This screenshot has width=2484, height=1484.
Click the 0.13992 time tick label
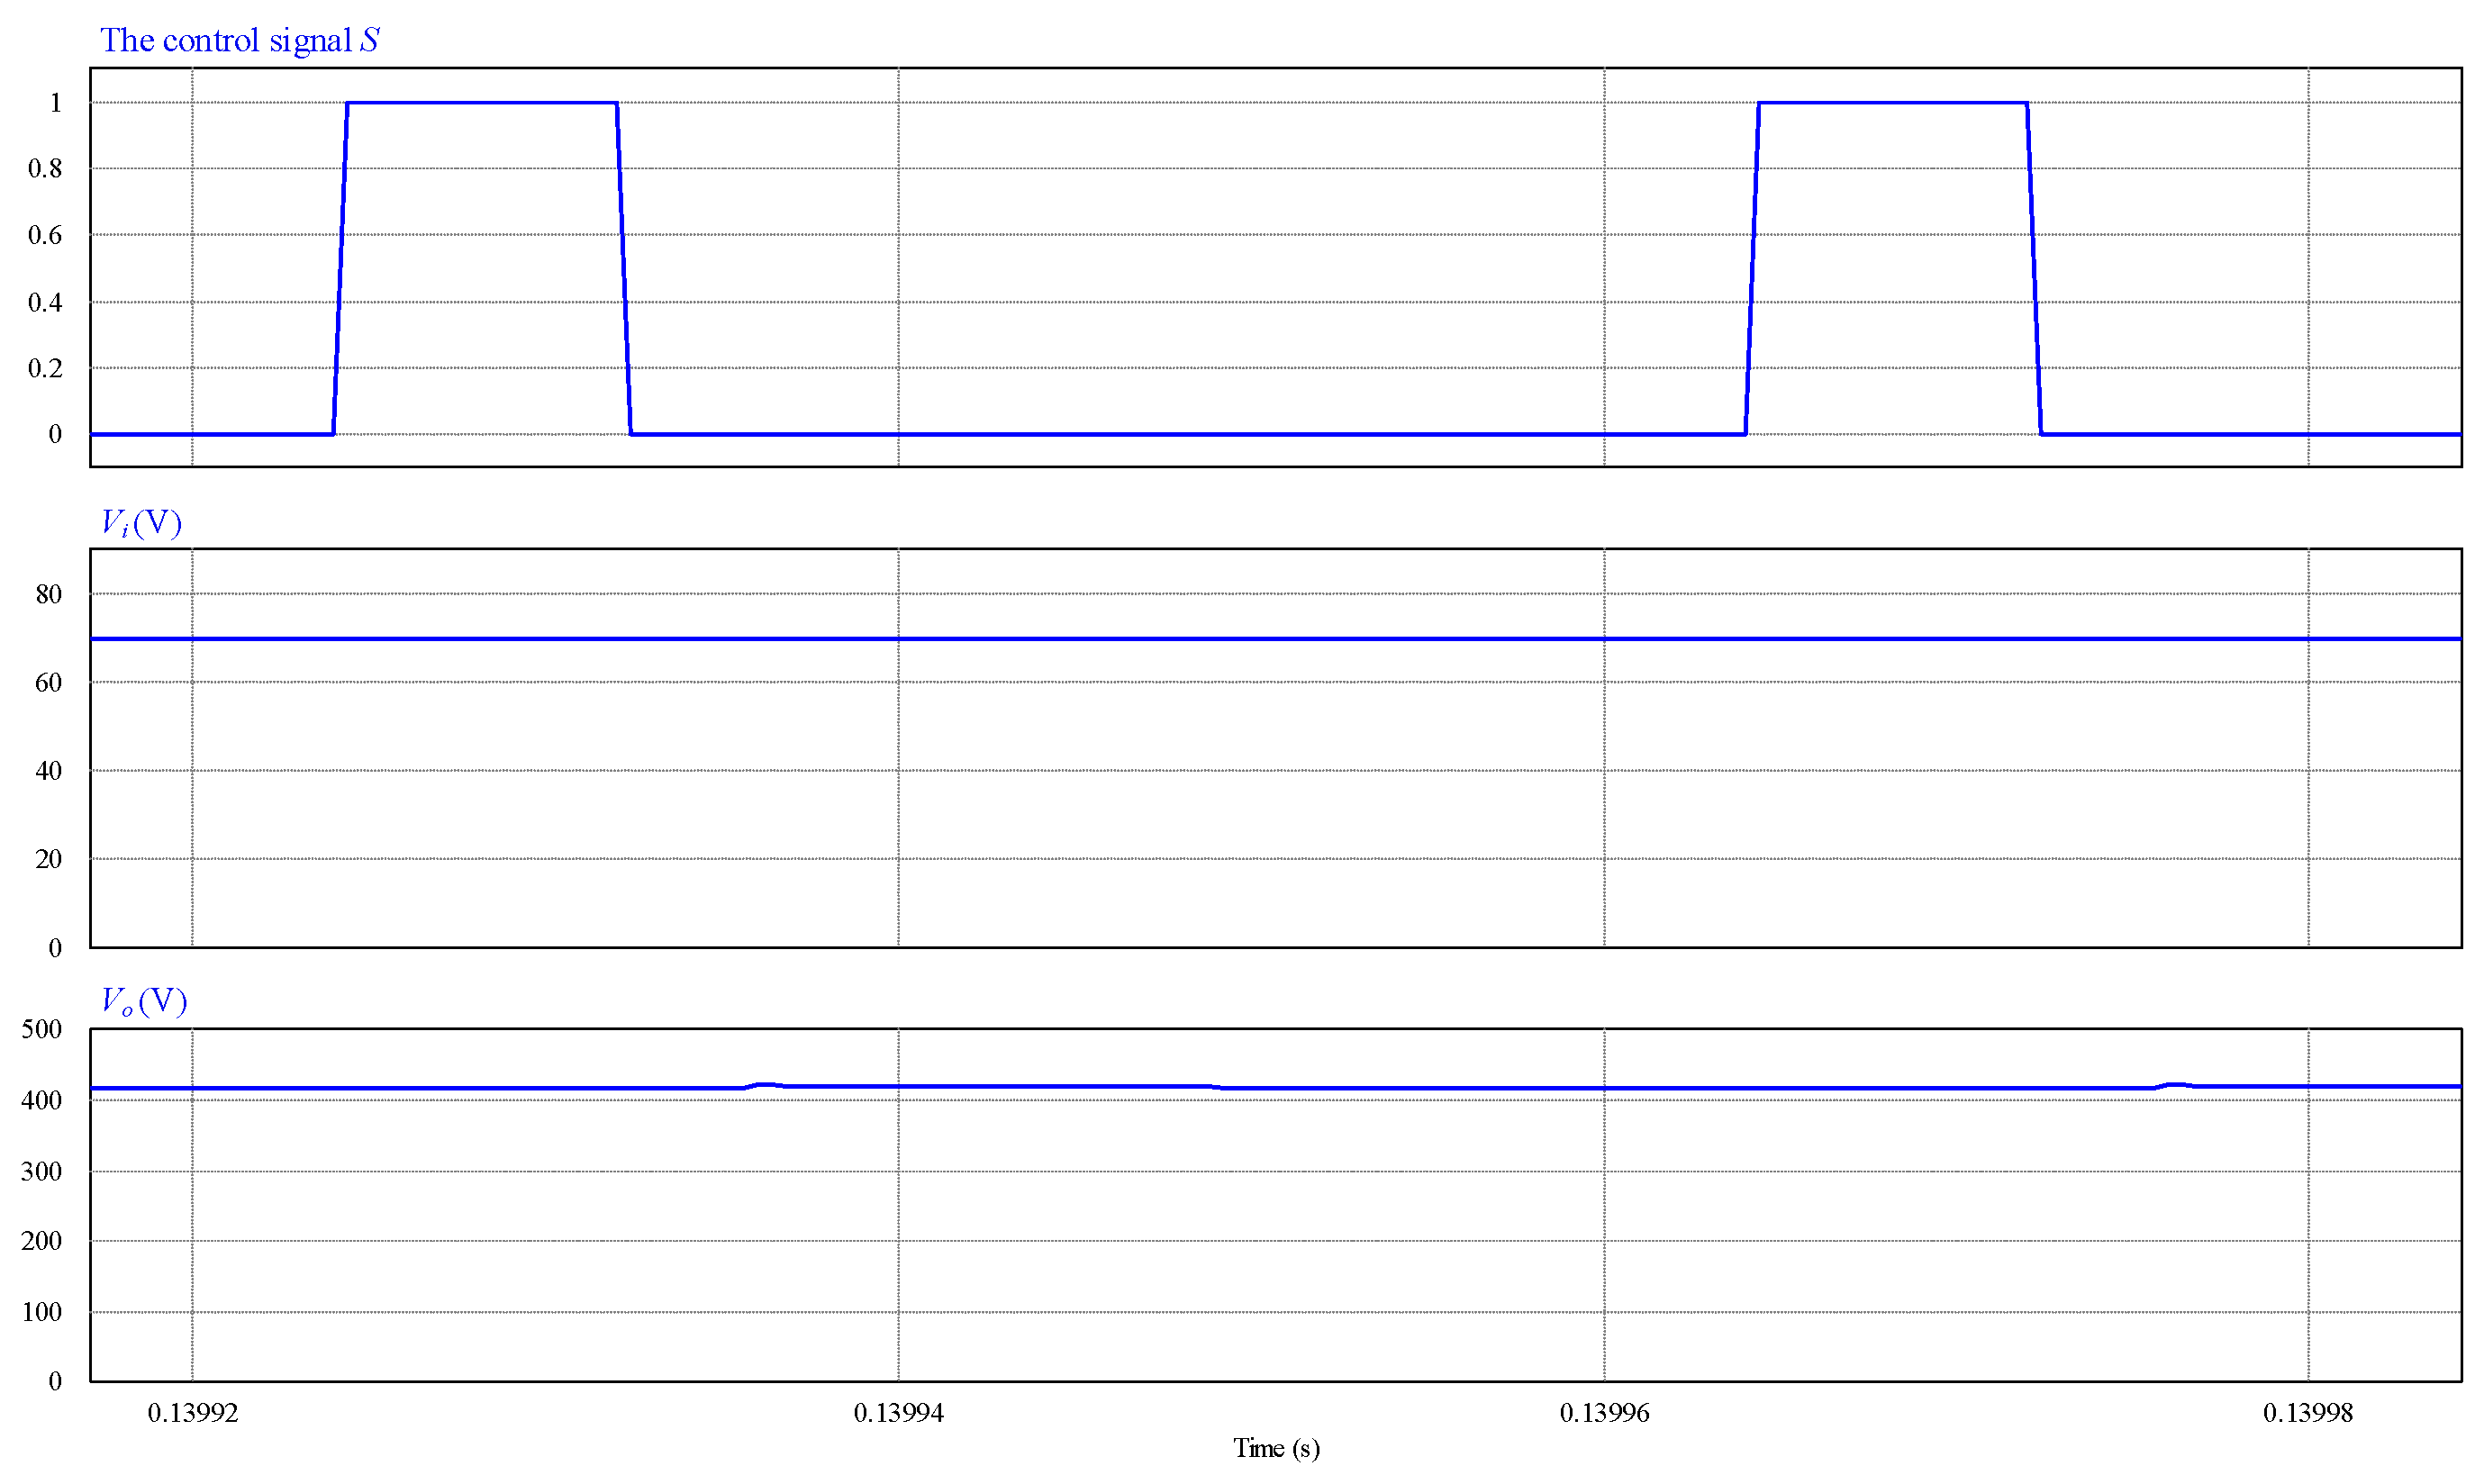click(193, 1413)
